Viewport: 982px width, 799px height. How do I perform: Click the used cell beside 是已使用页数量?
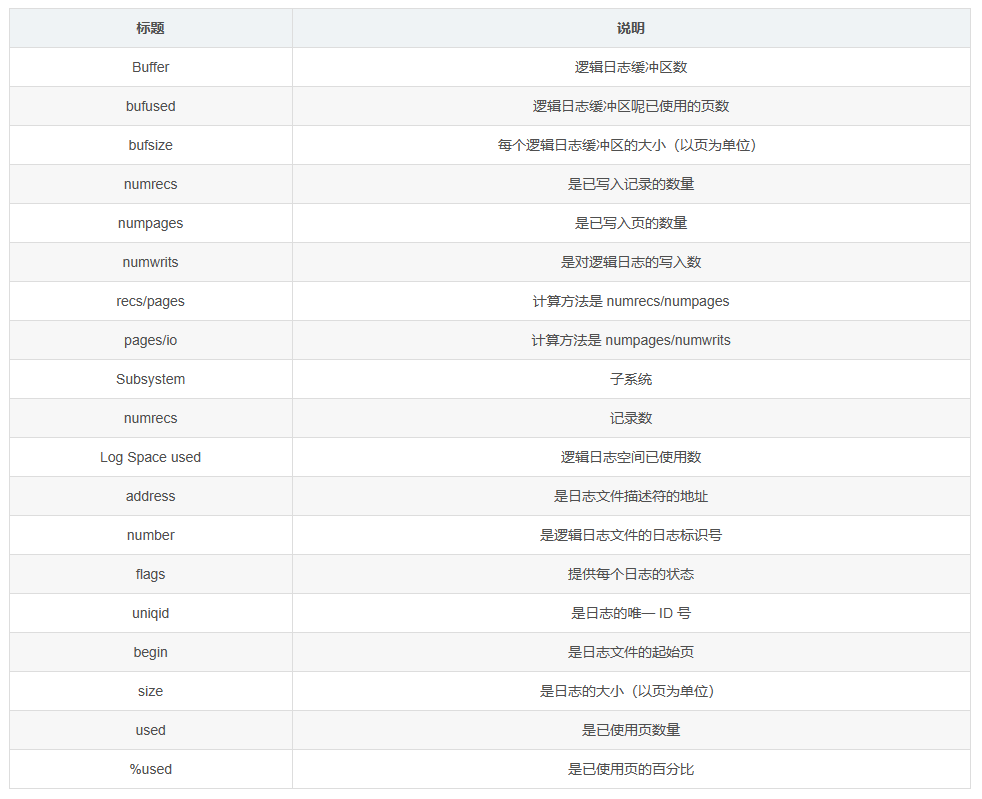click(150, 729)
